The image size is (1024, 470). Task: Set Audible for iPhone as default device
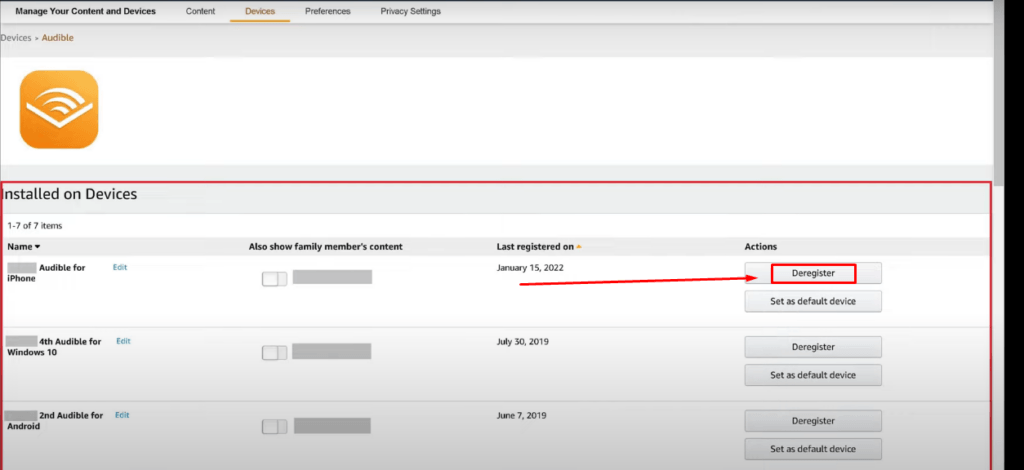tap(813, 302)
